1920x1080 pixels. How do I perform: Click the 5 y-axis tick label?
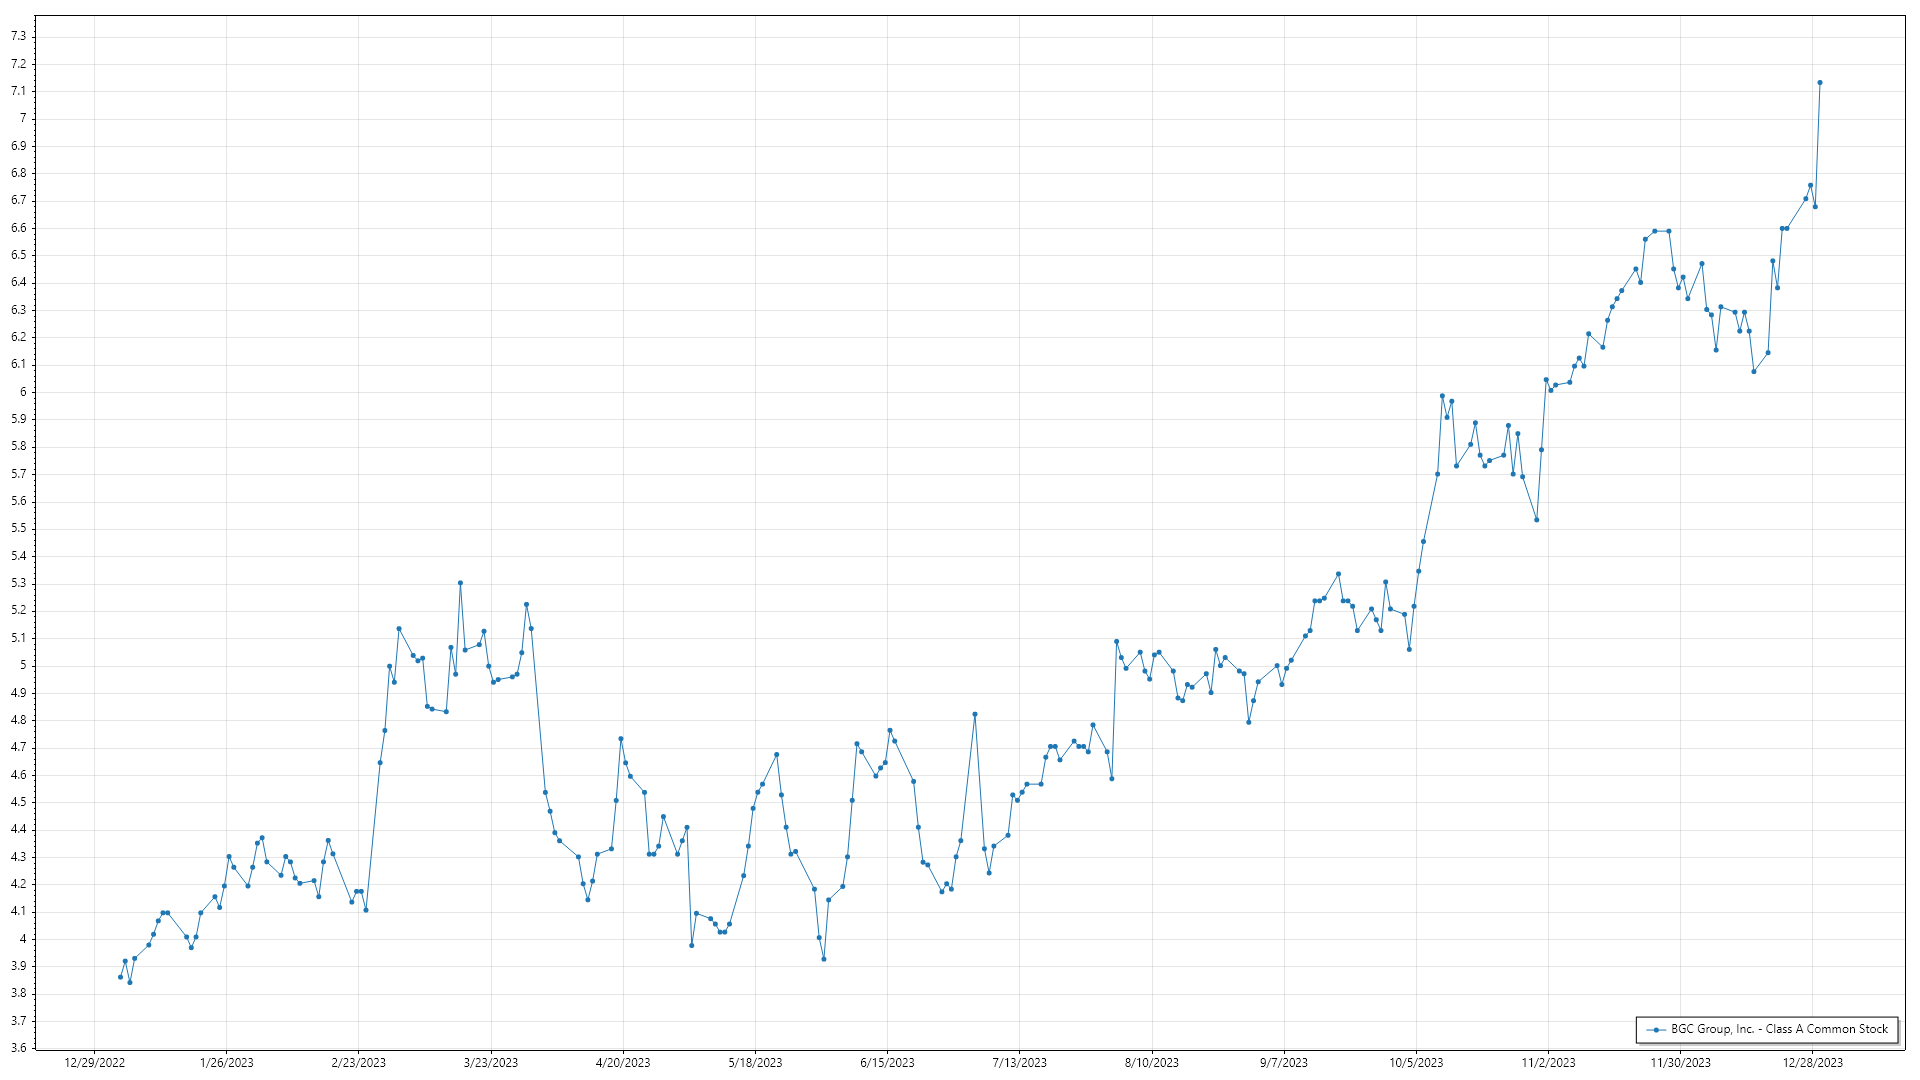[23, 665]
